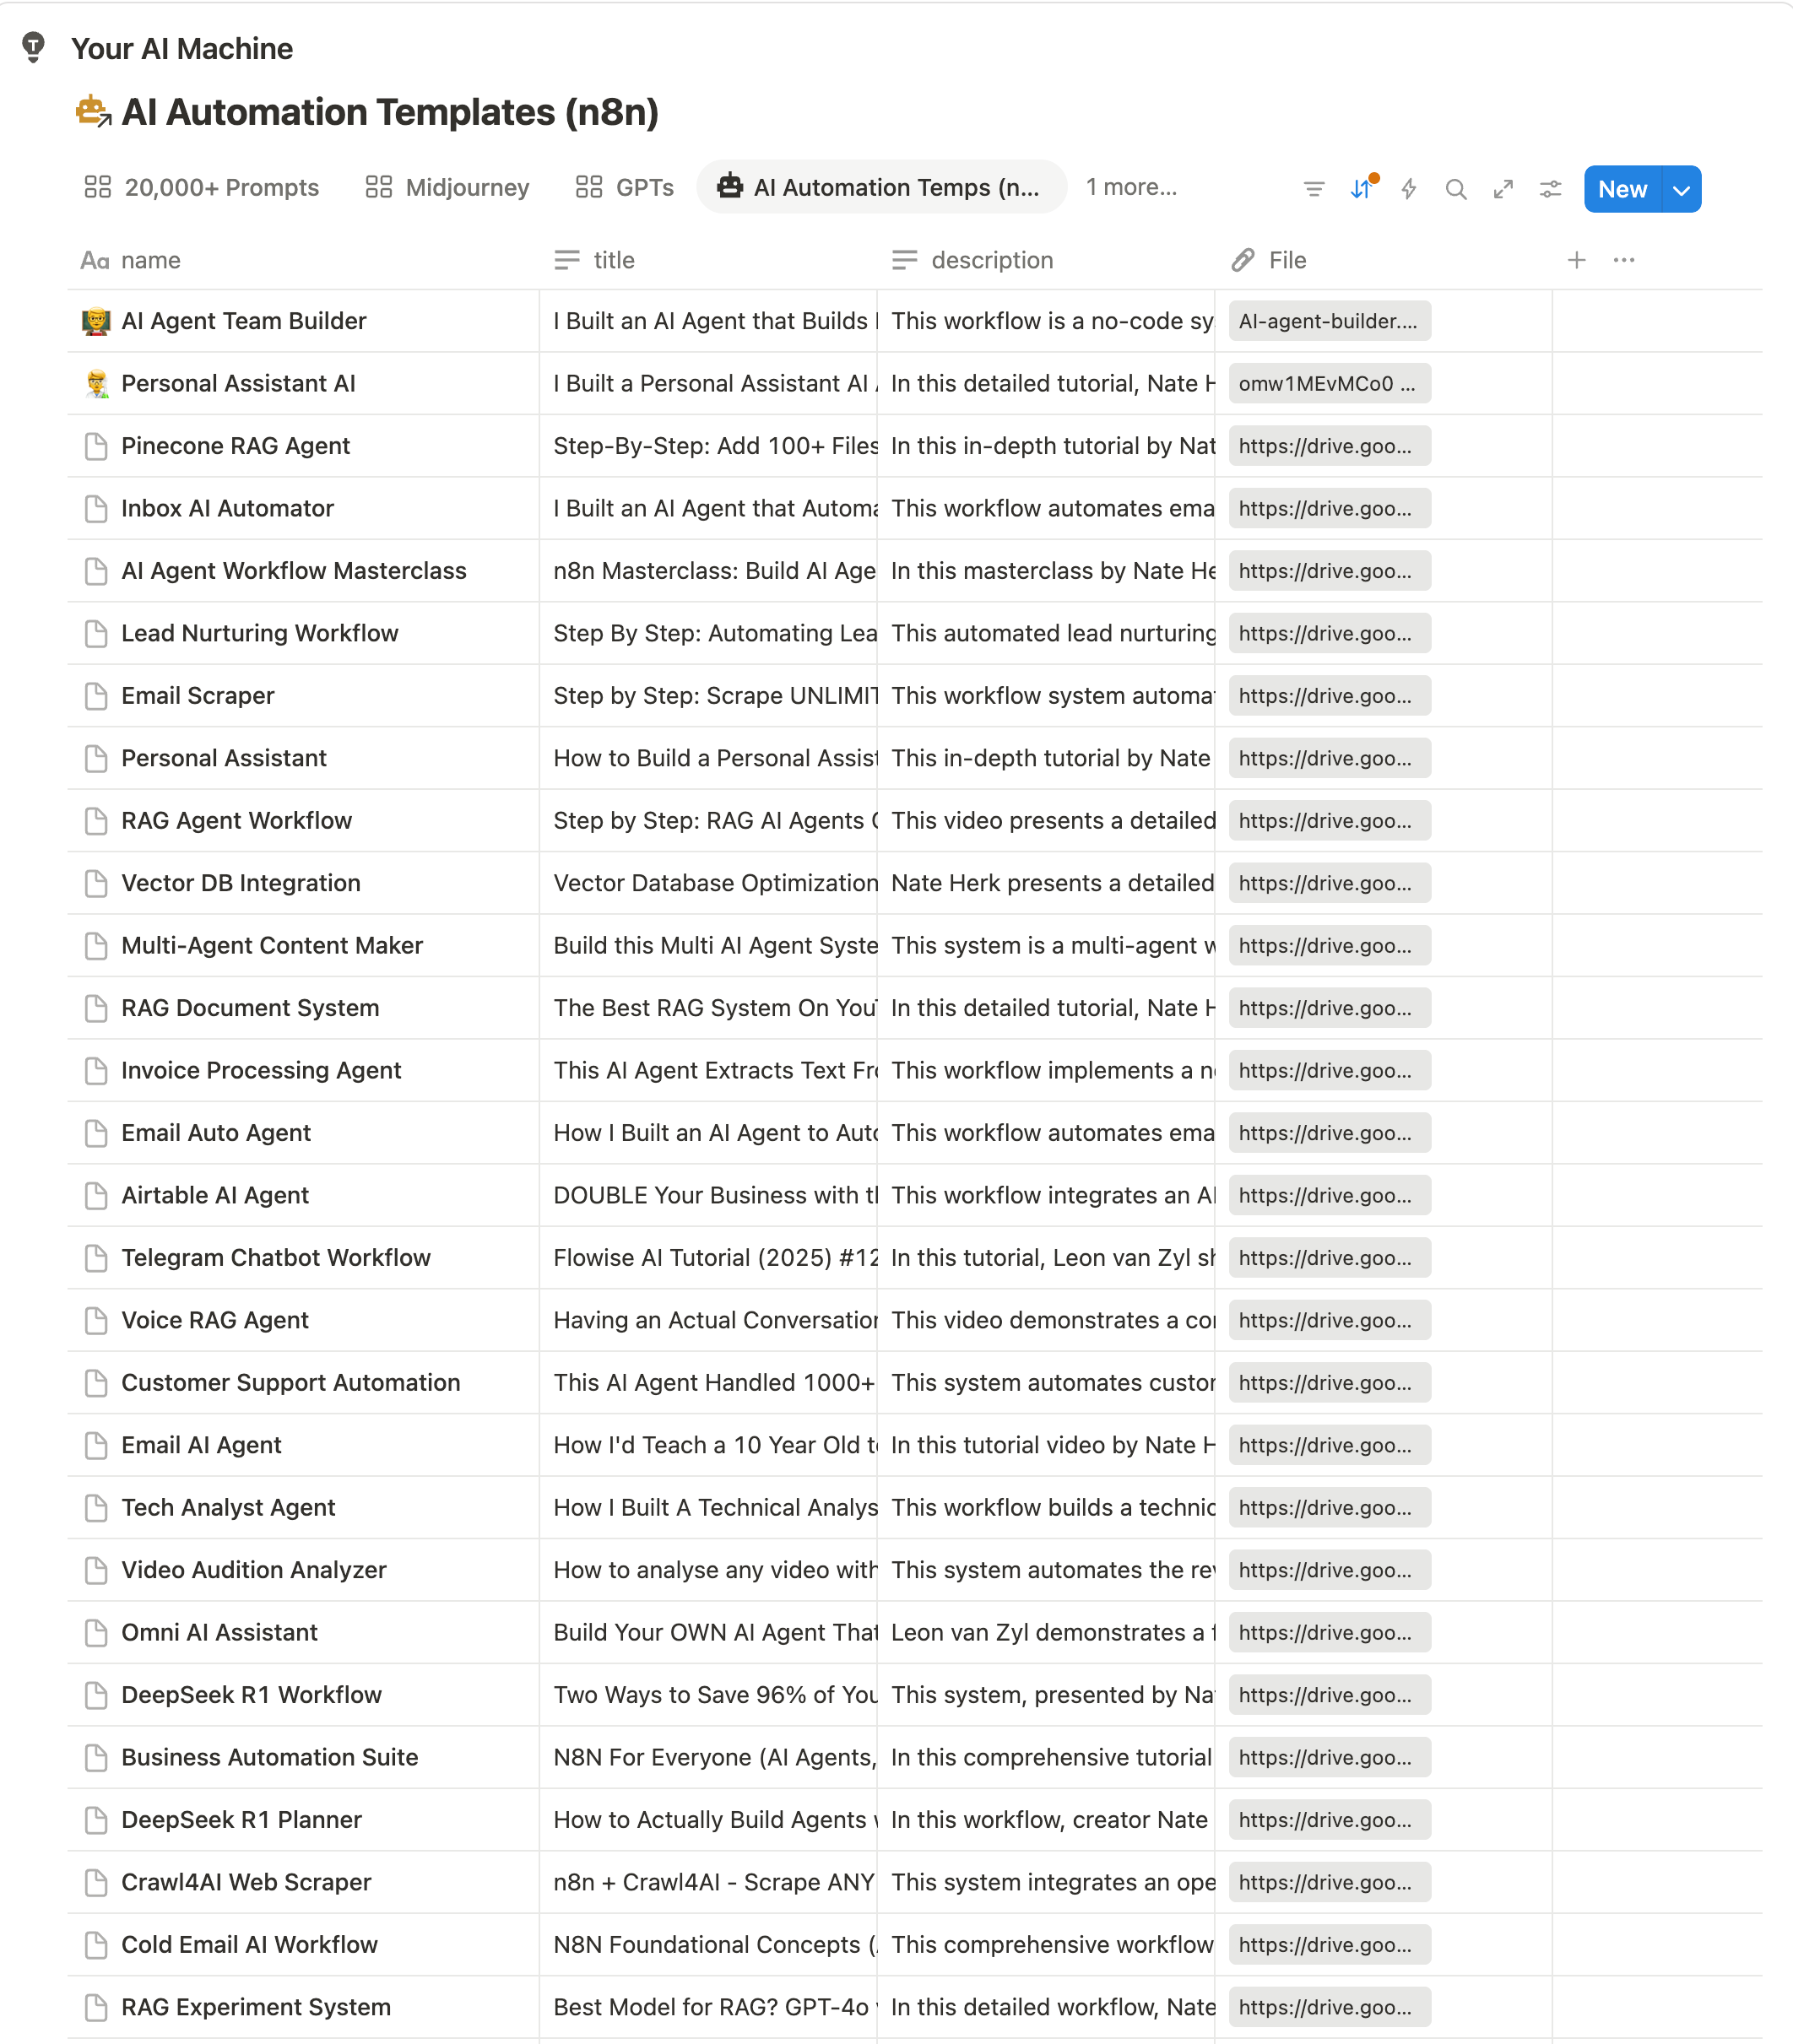
Task: Click the AI Agent Team Builder emoji icon
Action: tap(96, 321)
